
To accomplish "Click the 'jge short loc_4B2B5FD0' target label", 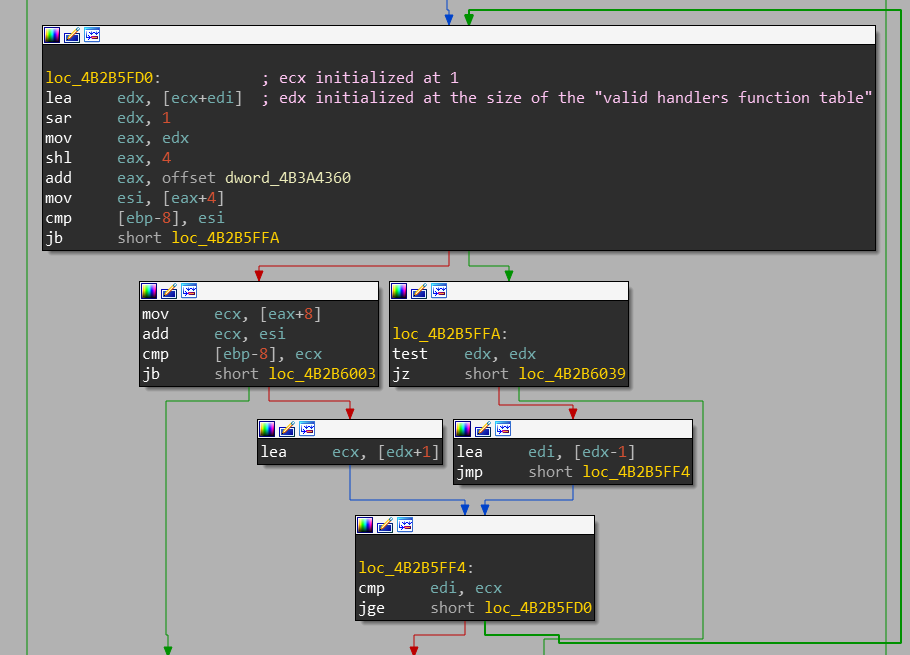I will click(538, 608).
